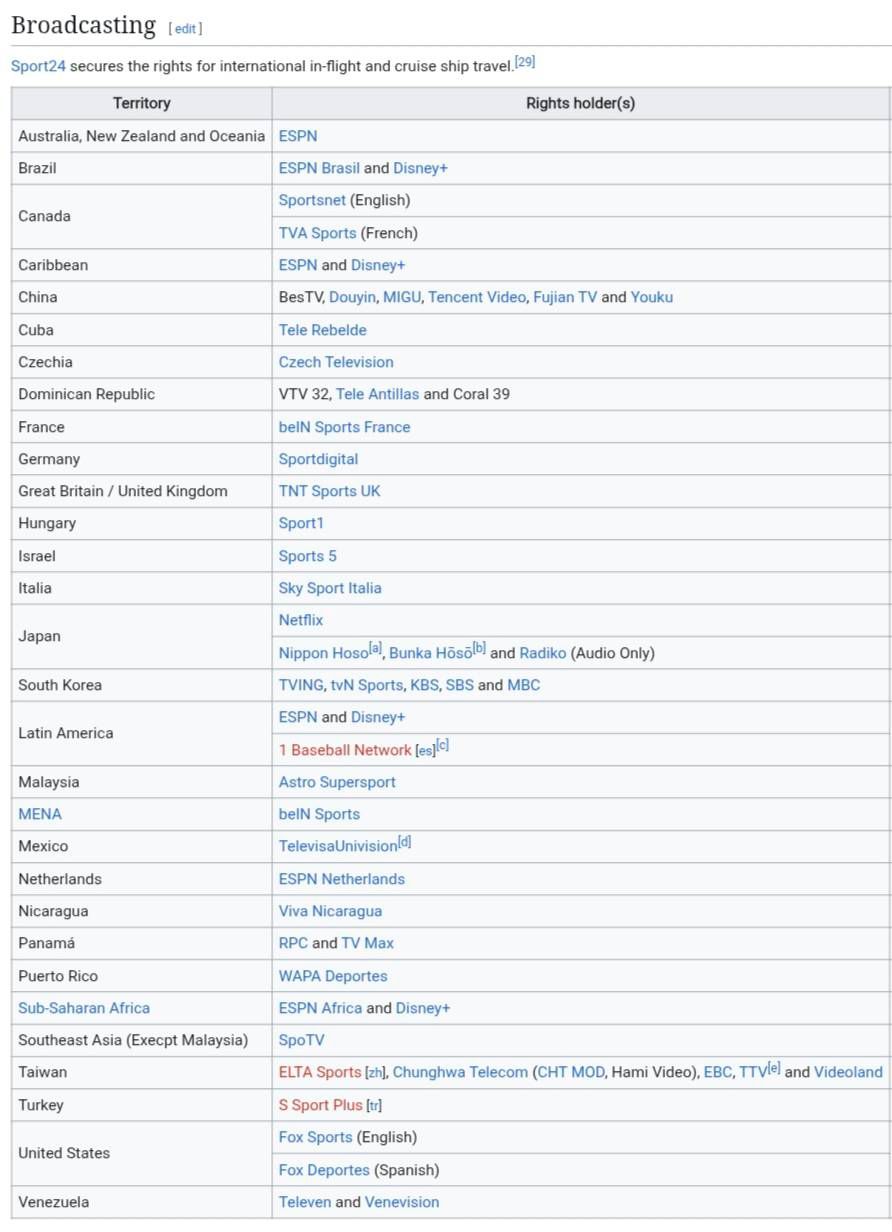Click the Fox Deportes link
This screenshot has height=1232, width=892.
coord(324,1170)
